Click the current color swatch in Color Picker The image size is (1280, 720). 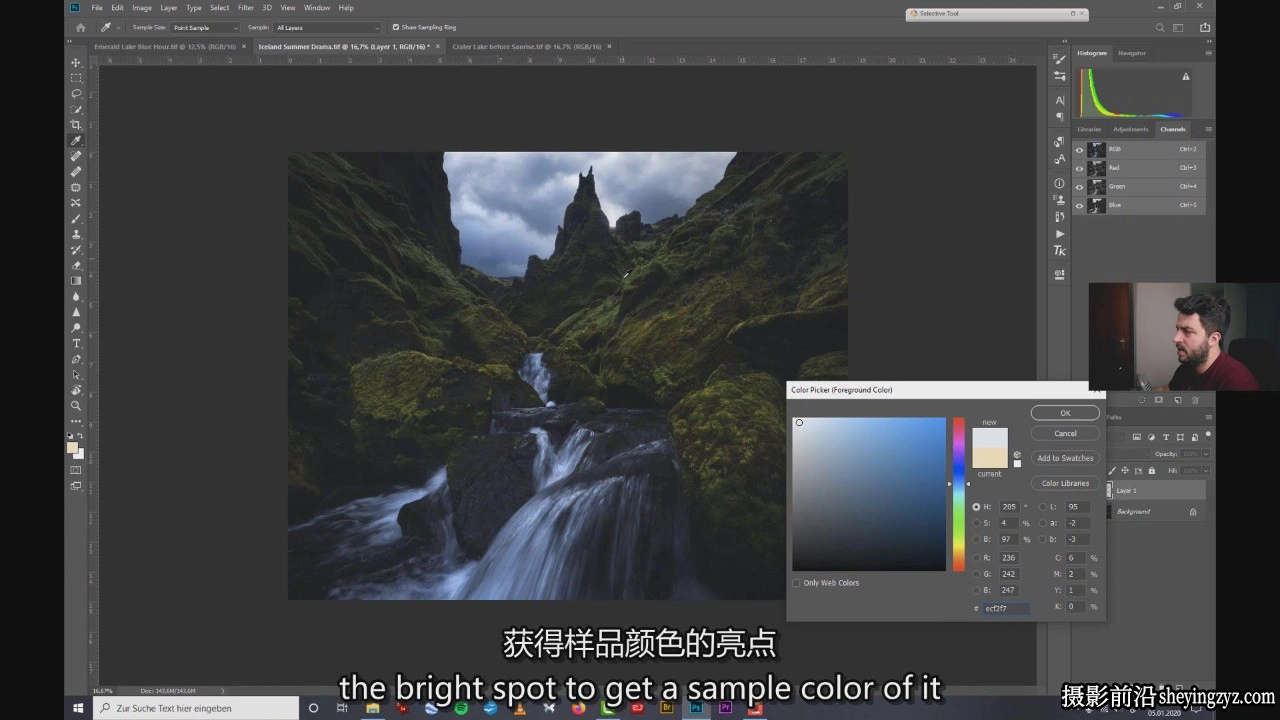coord(990,458)
